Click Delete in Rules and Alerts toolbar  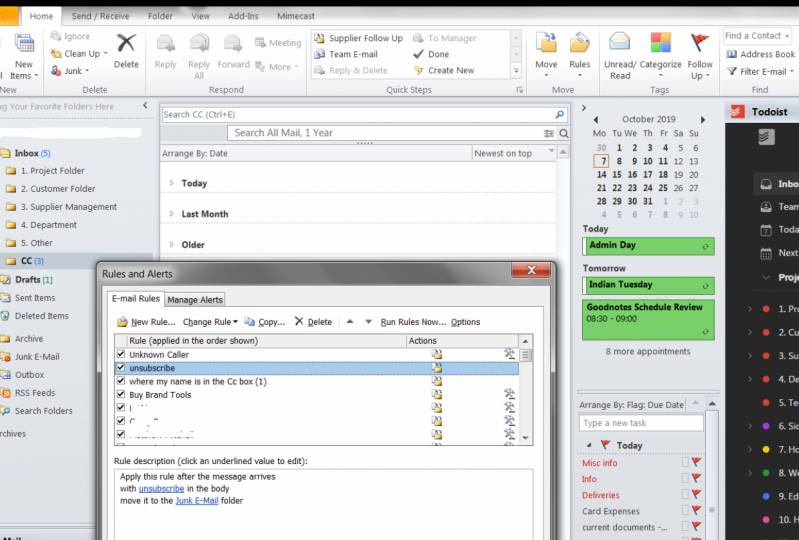(313, 321)
